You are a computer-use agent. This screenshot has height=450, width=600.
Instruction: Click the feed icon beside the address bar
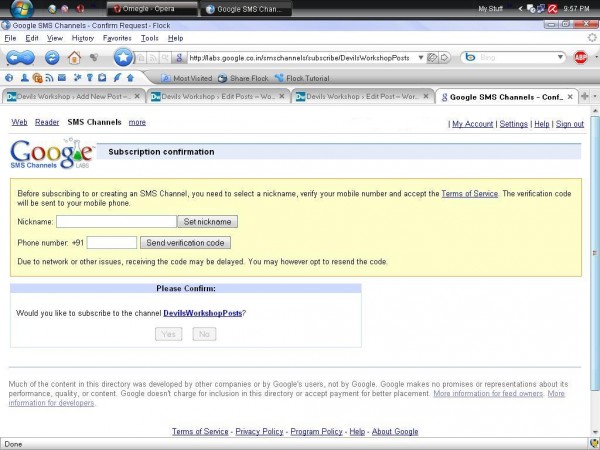pyautogui.click(x=153, y=58)
